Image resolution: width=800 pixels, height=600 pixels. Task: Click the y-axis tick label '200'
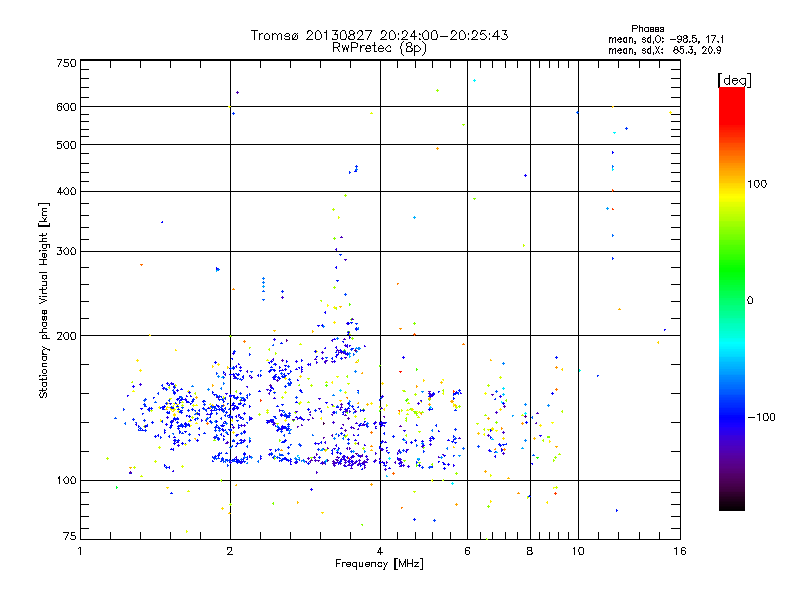click(66, 336)
